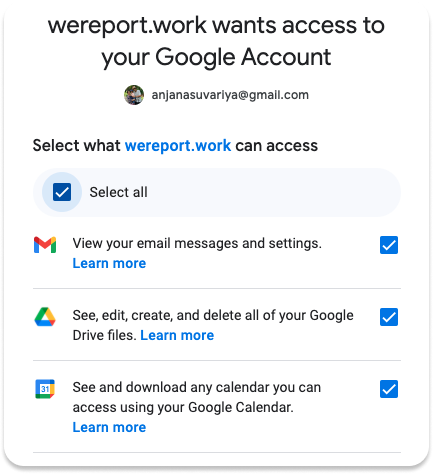Click the Select all label text

[x=118, y=192]
